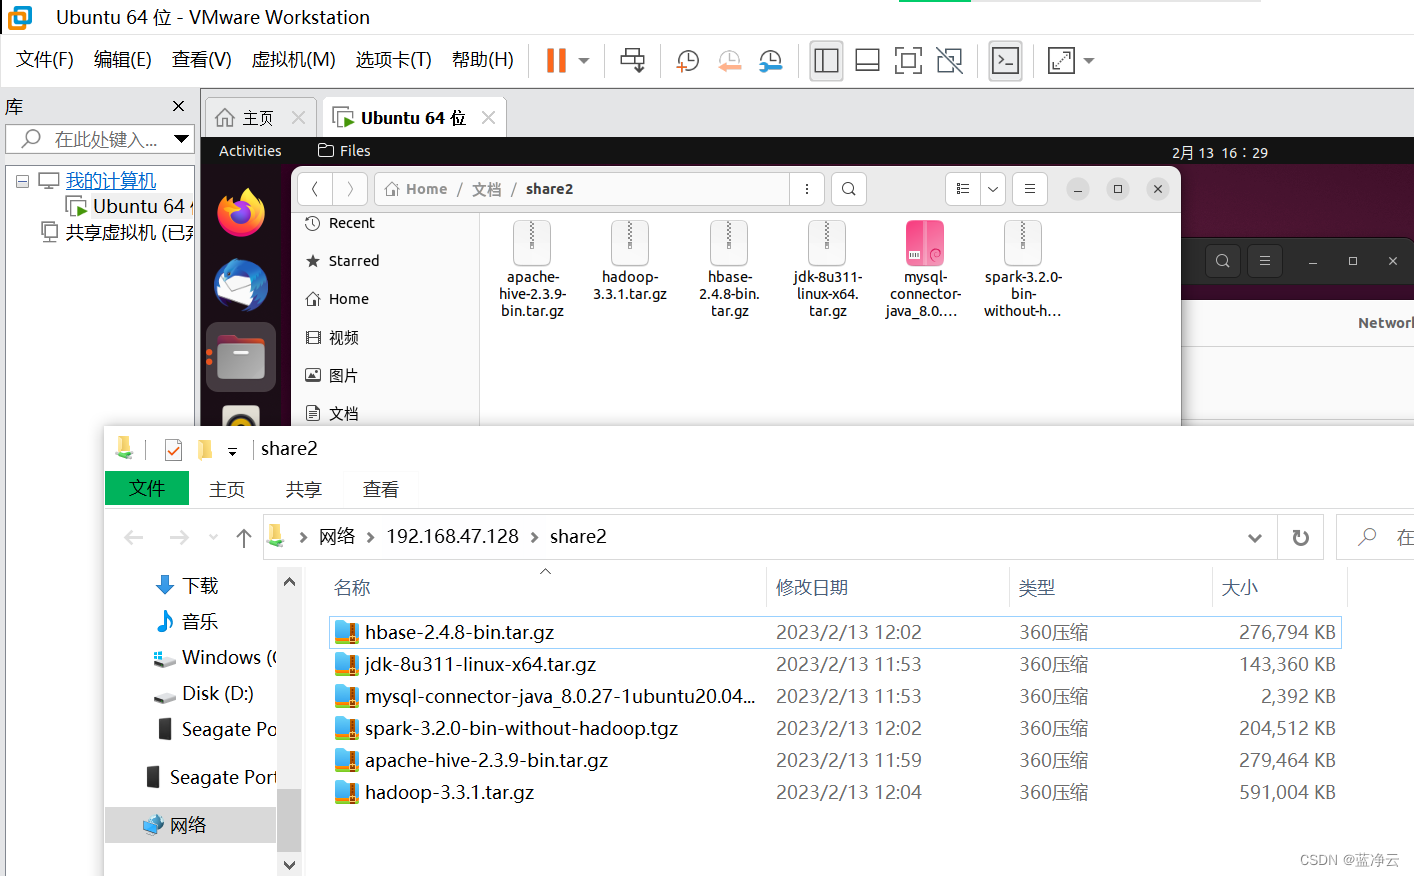Viewport: 1414px width, 876px height.
Task: Click the search icon in Ubuntu Files
Action: (x=849, y=189)
